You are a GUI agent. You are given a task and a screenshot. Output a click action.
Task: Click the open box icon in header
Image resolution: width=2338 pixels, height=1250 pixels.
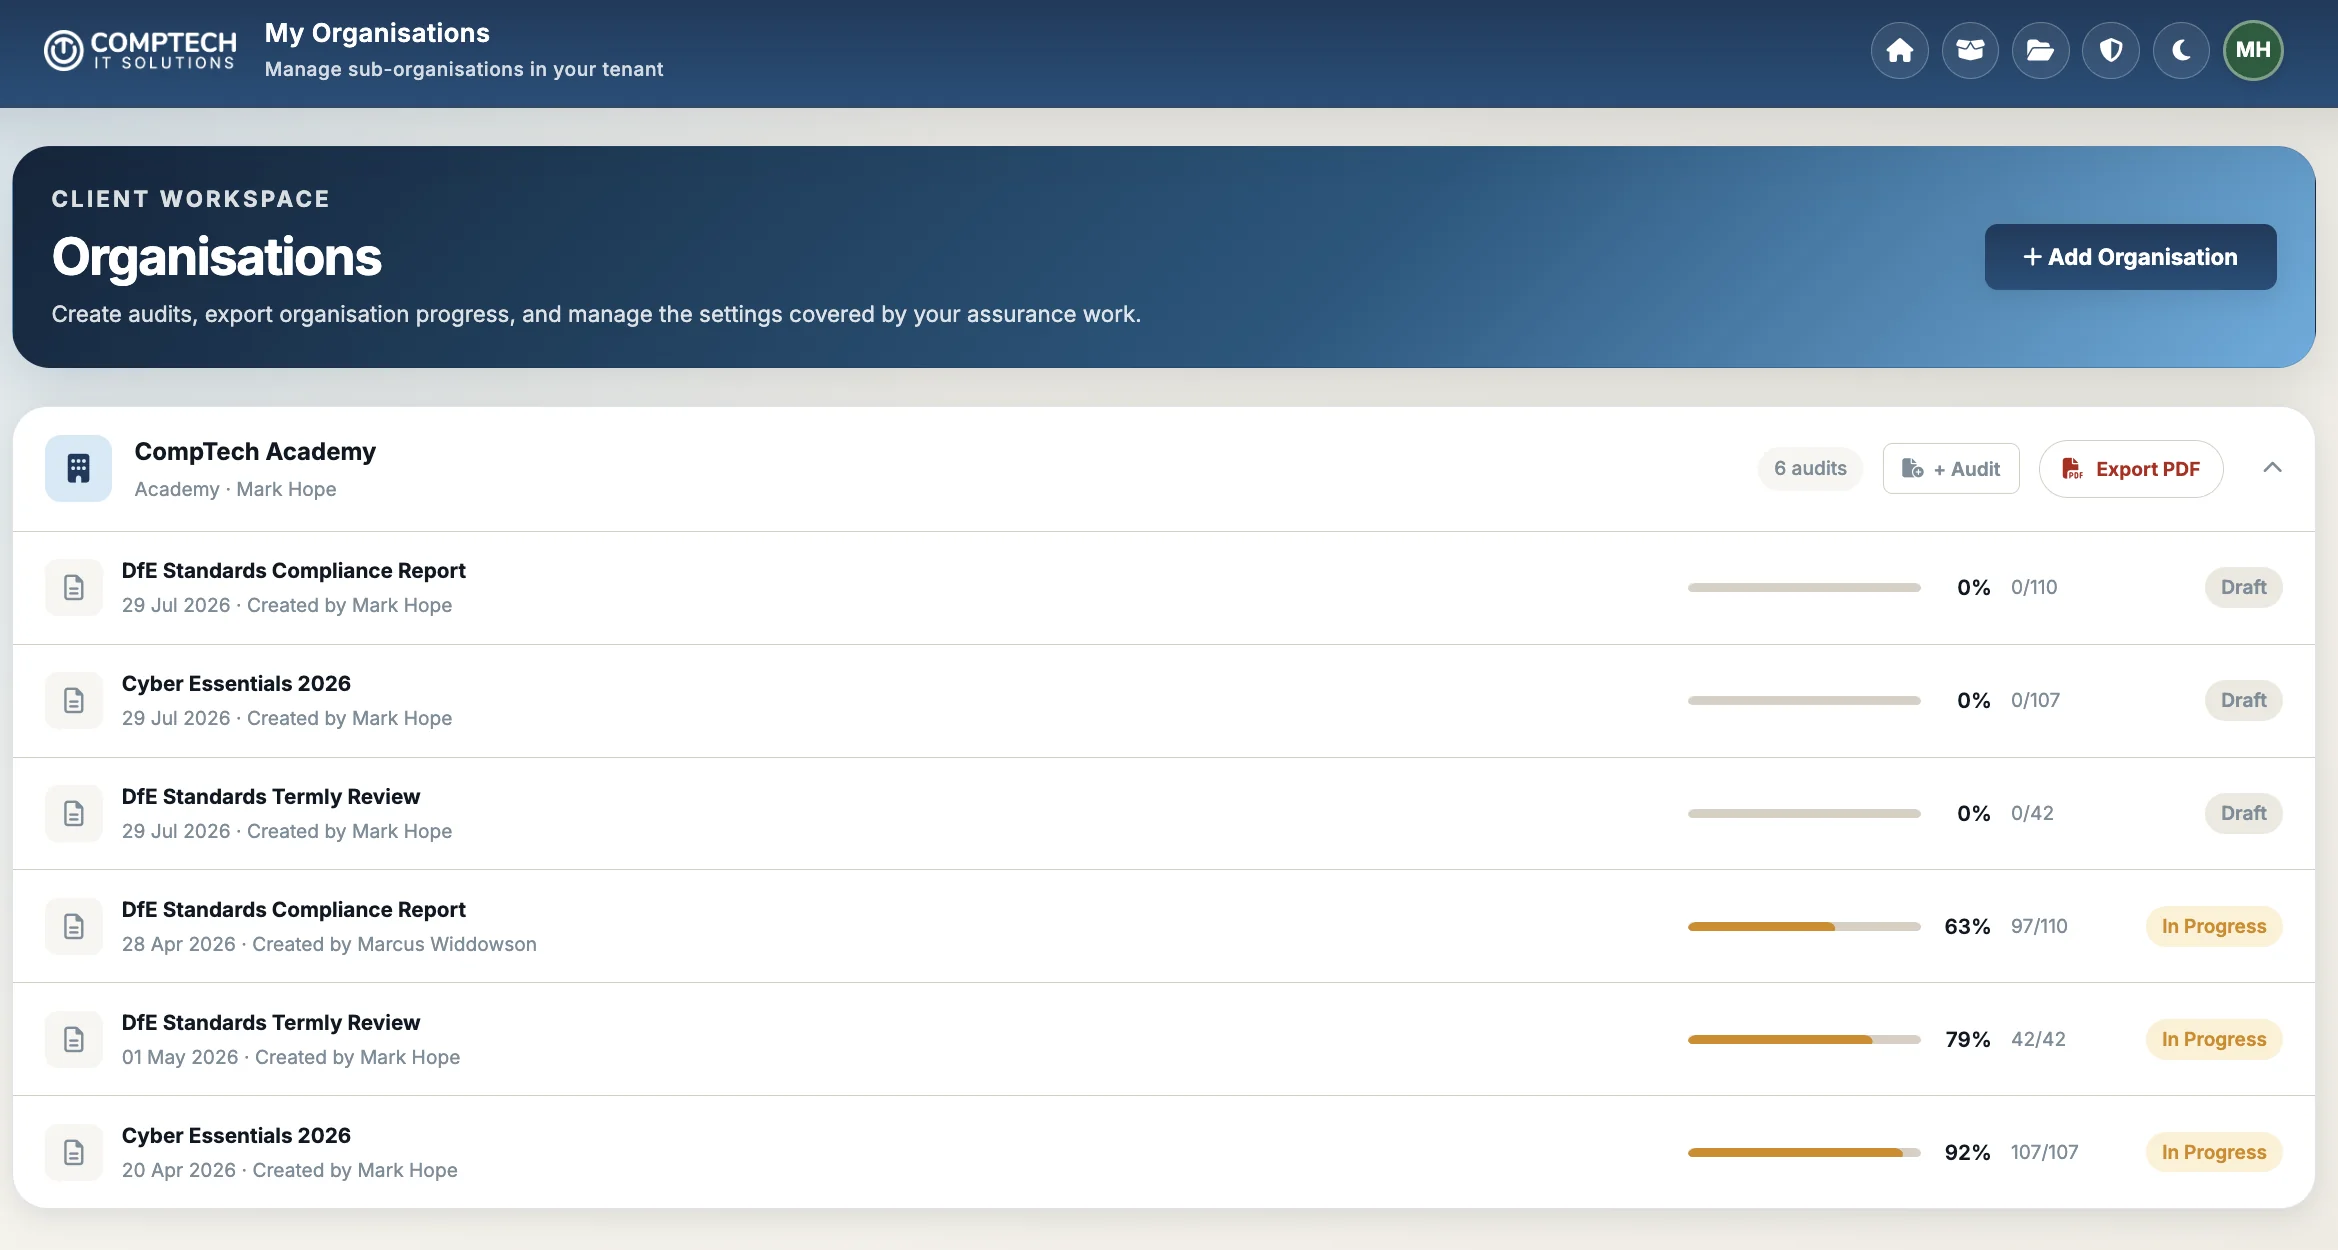[x=1970, y=50]
